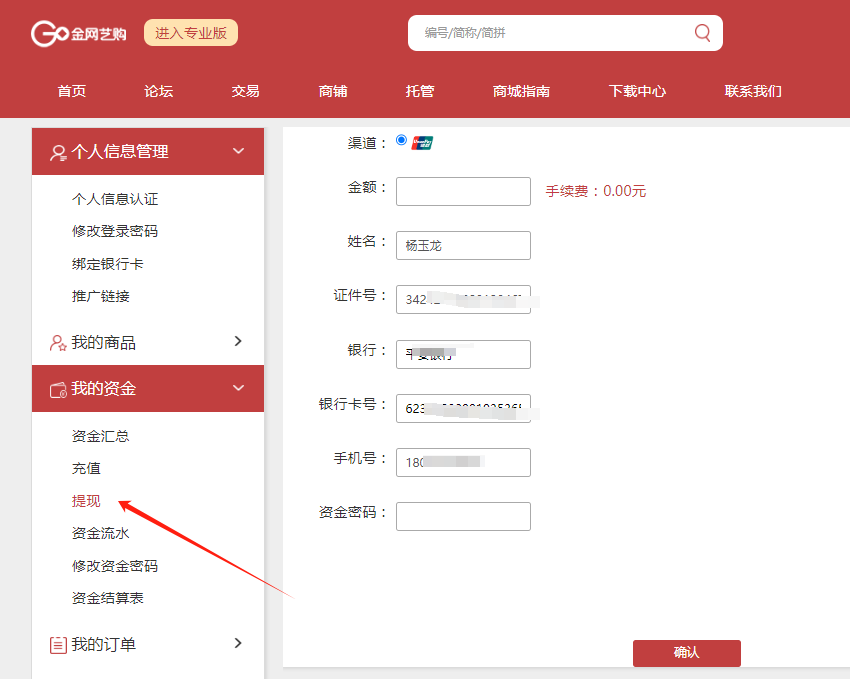
Task: Click the UnionPay channel icon
Action: coord(422,143)
